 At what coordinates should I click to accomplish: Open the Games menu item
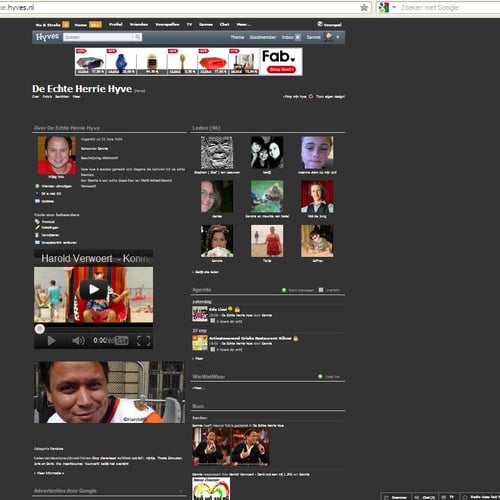click(206, 24)
